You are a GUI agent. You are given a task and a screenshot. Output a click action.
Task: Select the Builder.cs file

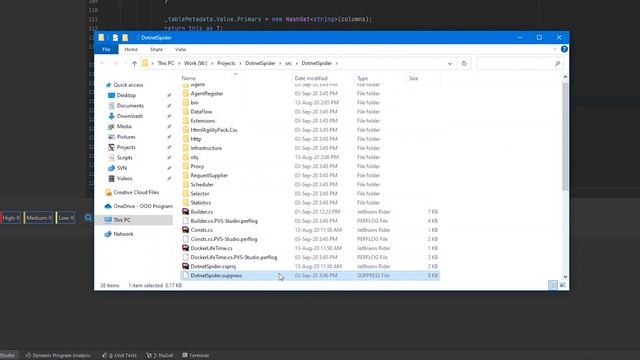click(202, 212)
